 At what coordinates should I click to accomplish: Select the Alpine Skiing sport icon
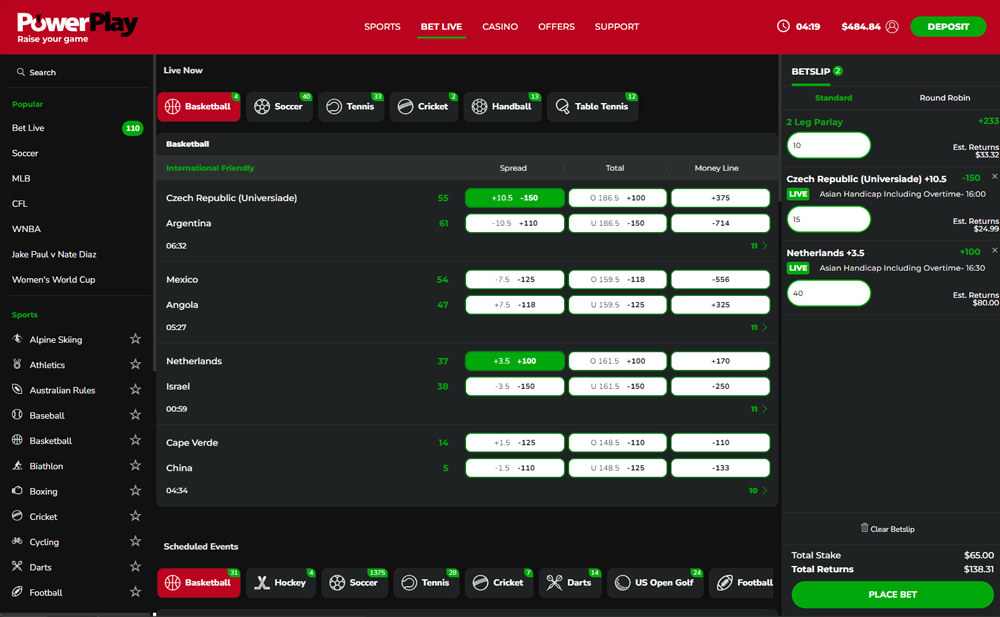[x=17, y=339]
